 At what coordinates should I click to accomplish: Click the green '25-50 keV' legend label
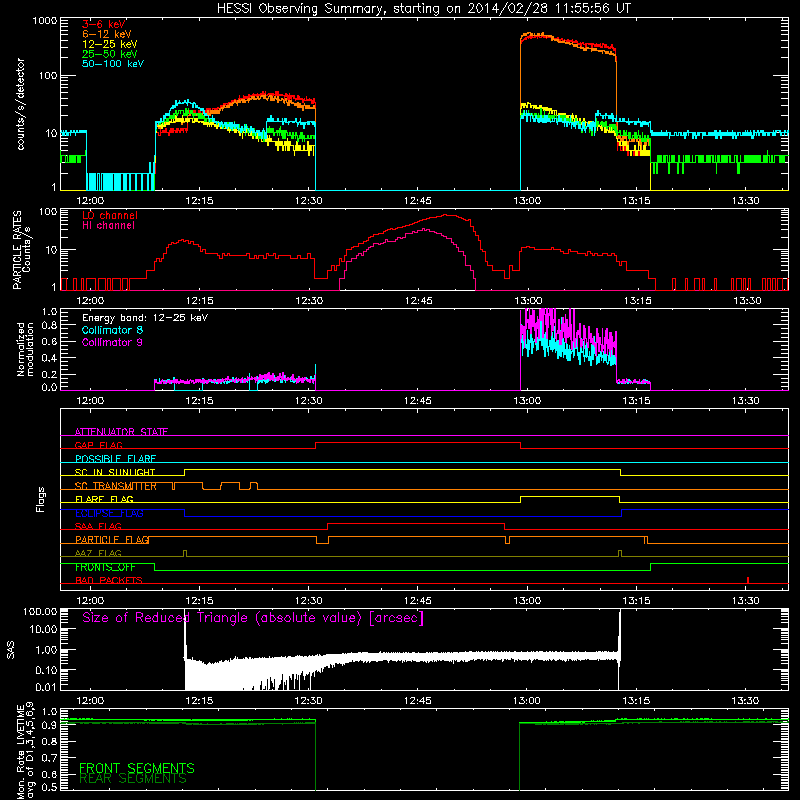pos(110,54)
